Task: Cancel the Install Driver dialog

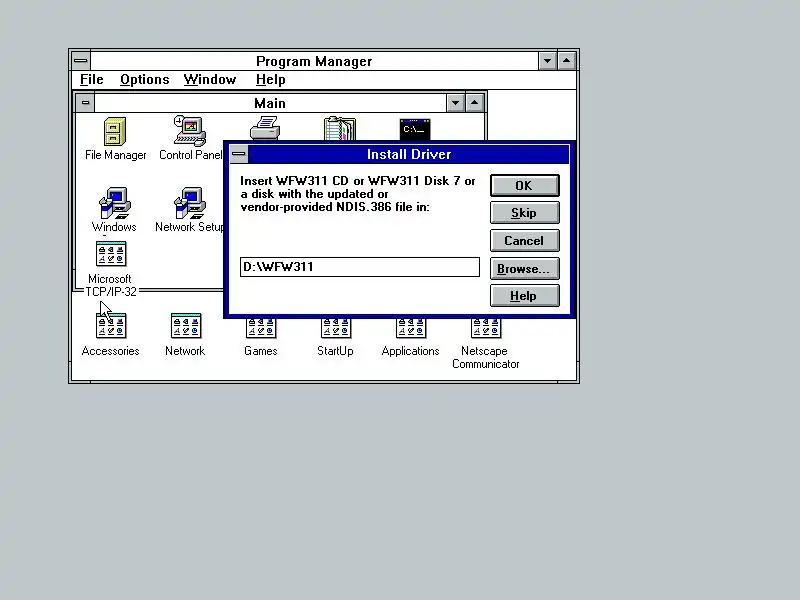Action: [524, 240]
